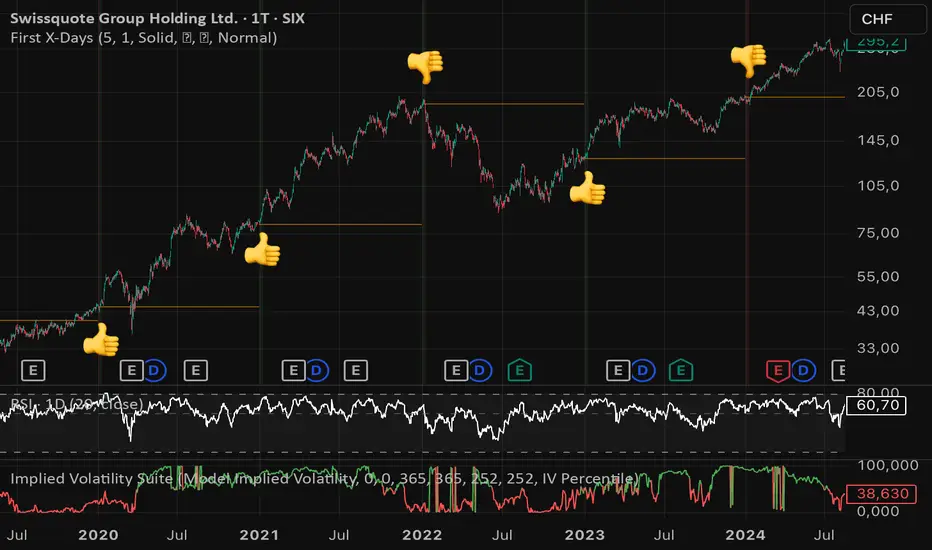932x550 pixels.
Task: Open the CHF currency selector
Action: (887, 19)
